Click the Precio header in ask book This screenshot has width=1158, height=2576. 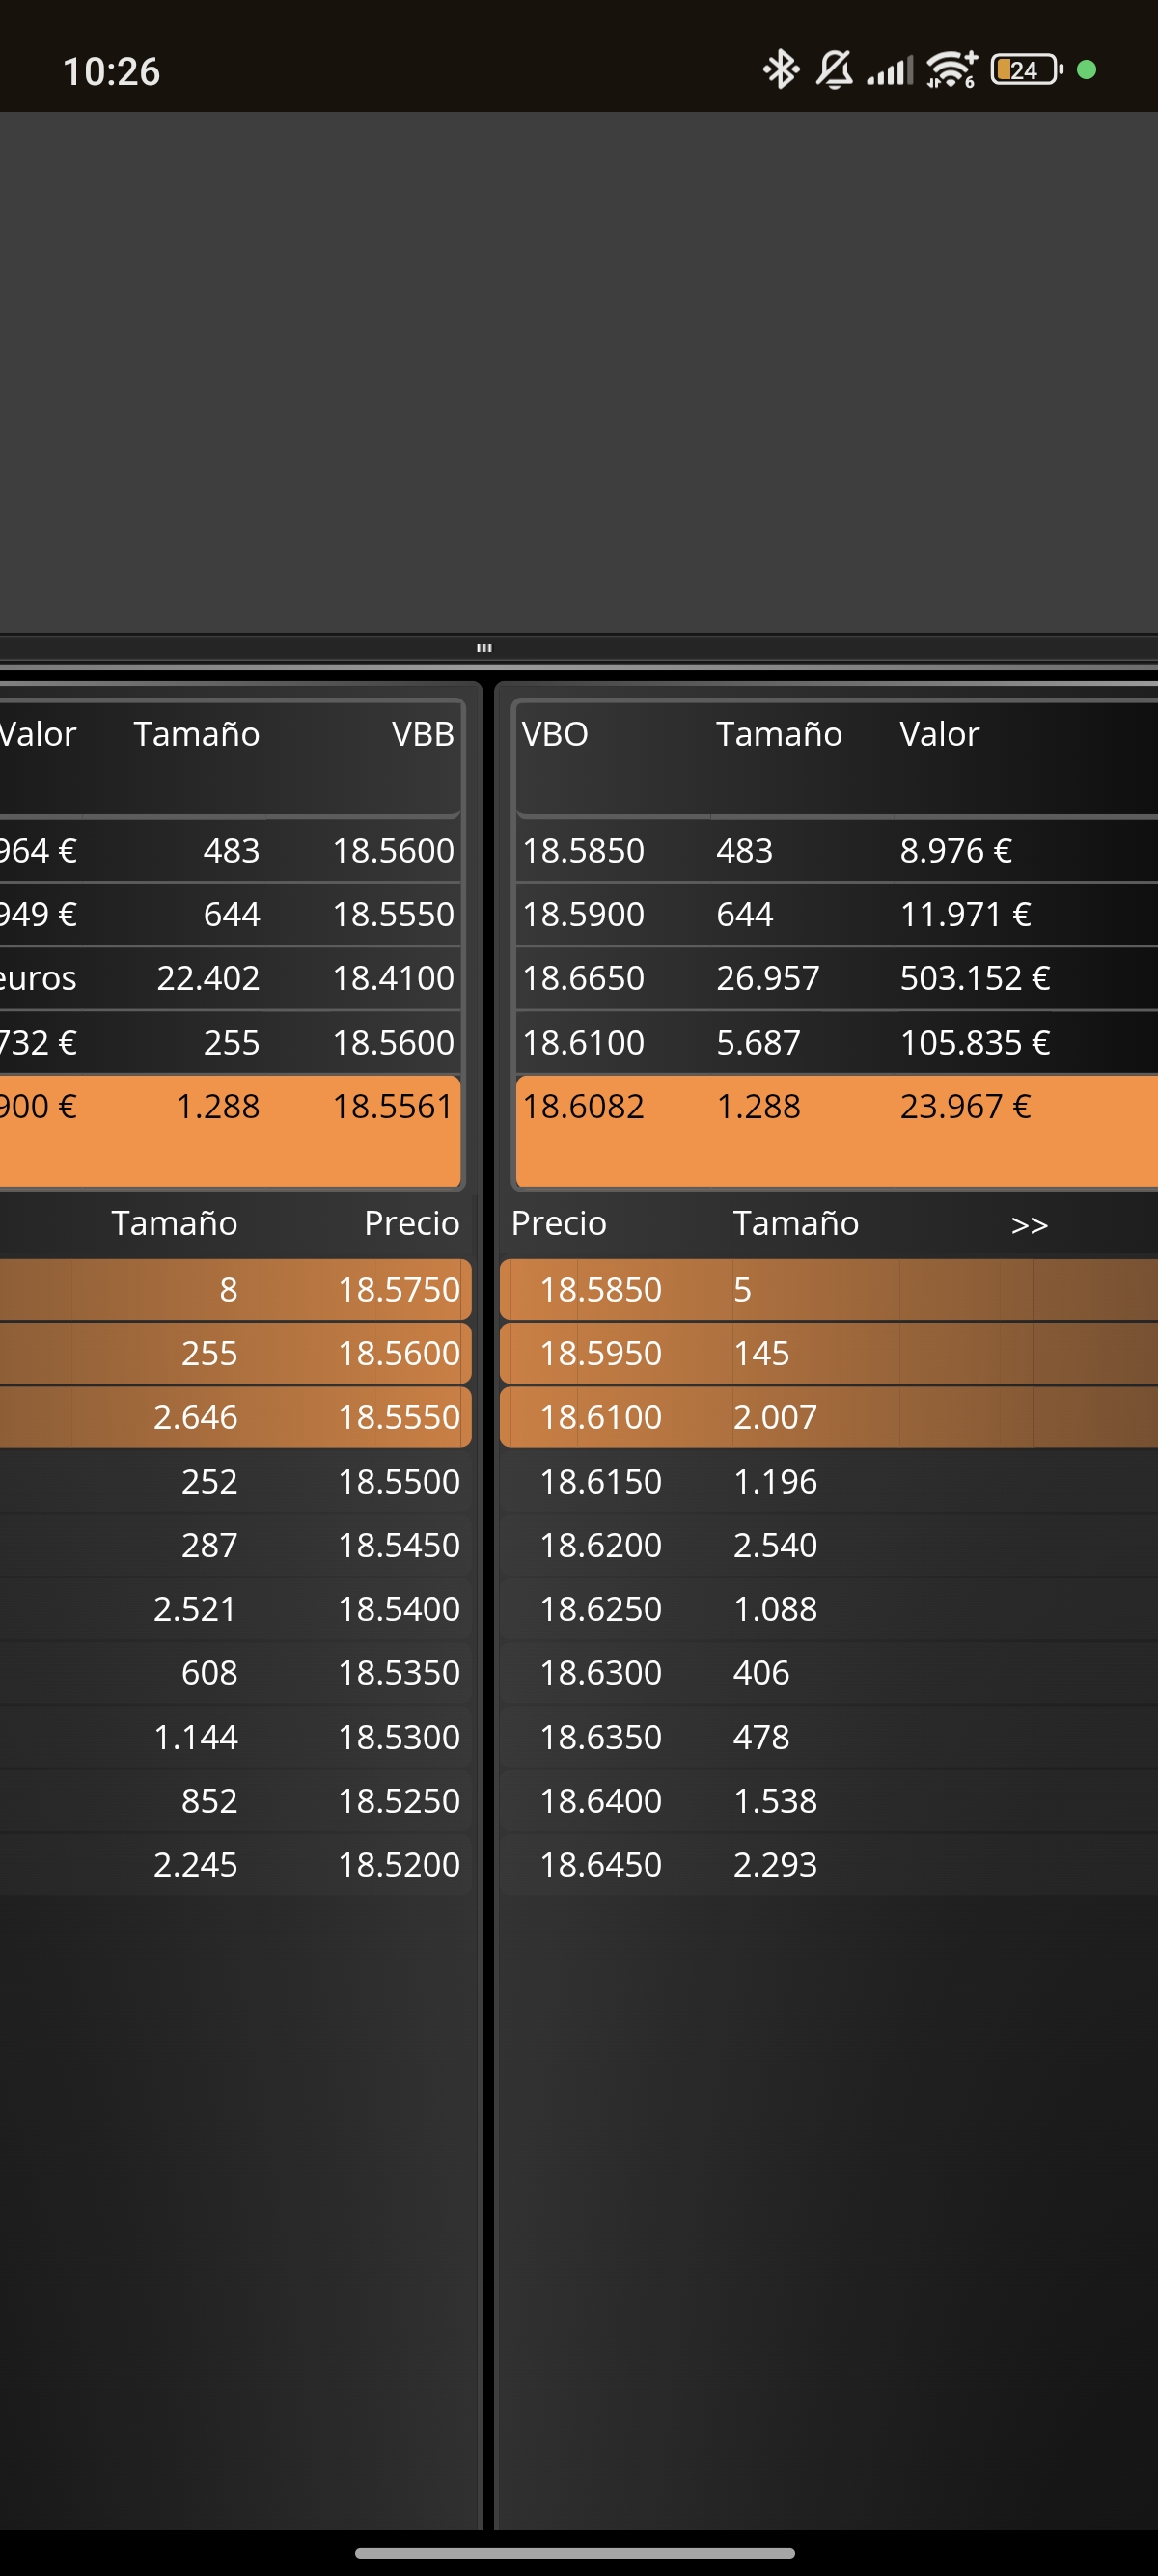pyautogui.click(x=559, y=1223)
